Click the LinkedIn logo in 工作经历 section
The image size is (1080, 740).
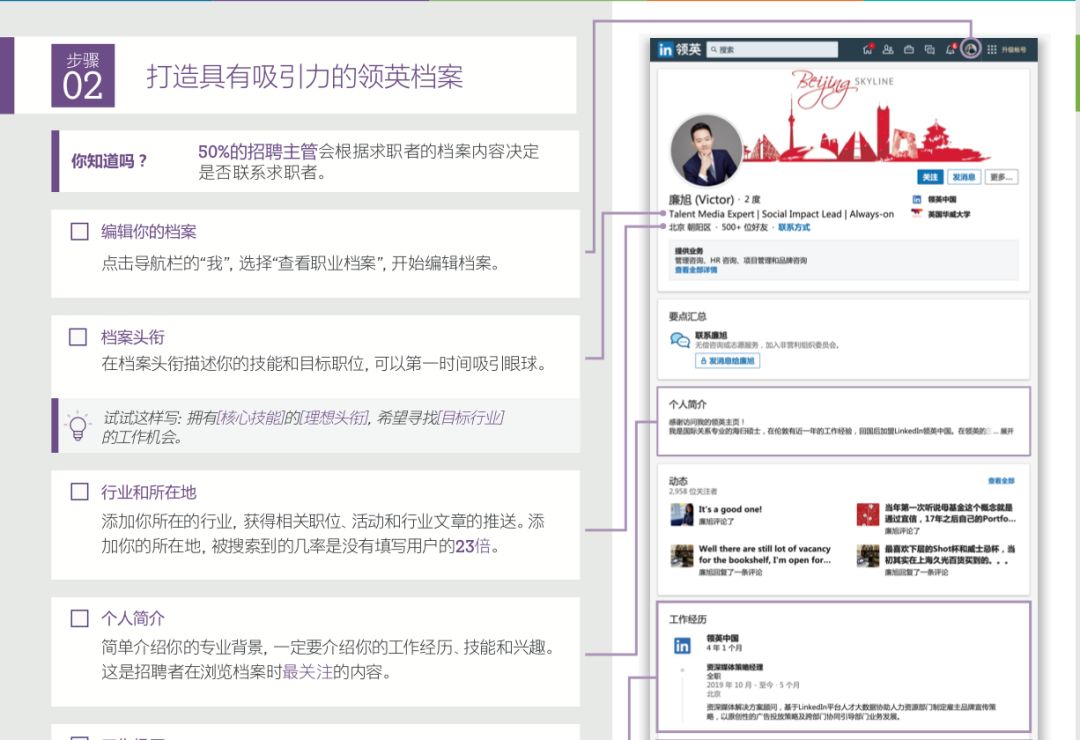coord(682,646)
